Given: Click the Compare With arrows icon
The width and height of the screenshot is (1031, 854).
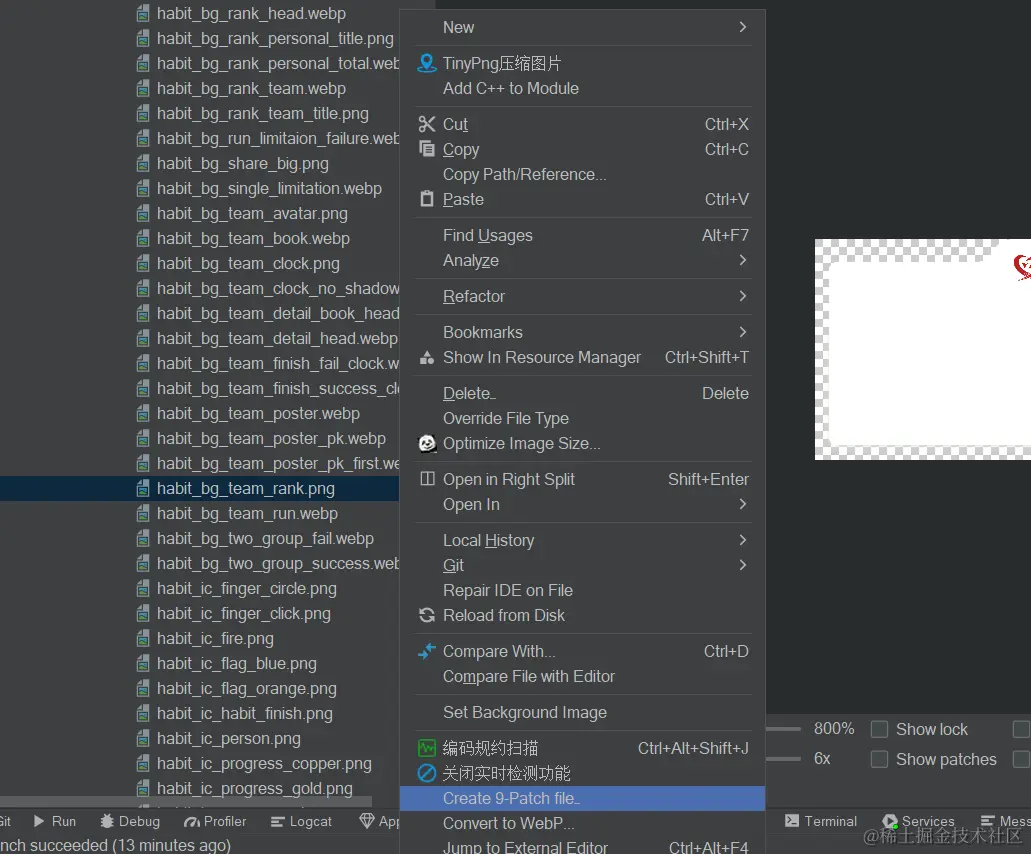Looking at the screenshot, I should pos(427,651).
